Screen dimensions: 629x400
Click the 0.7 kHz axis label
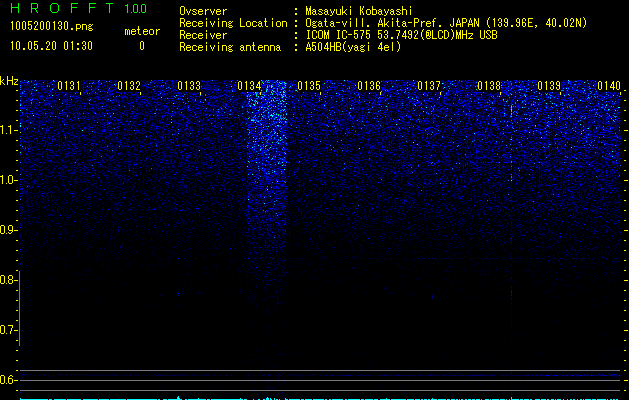(x=8, y=330)
